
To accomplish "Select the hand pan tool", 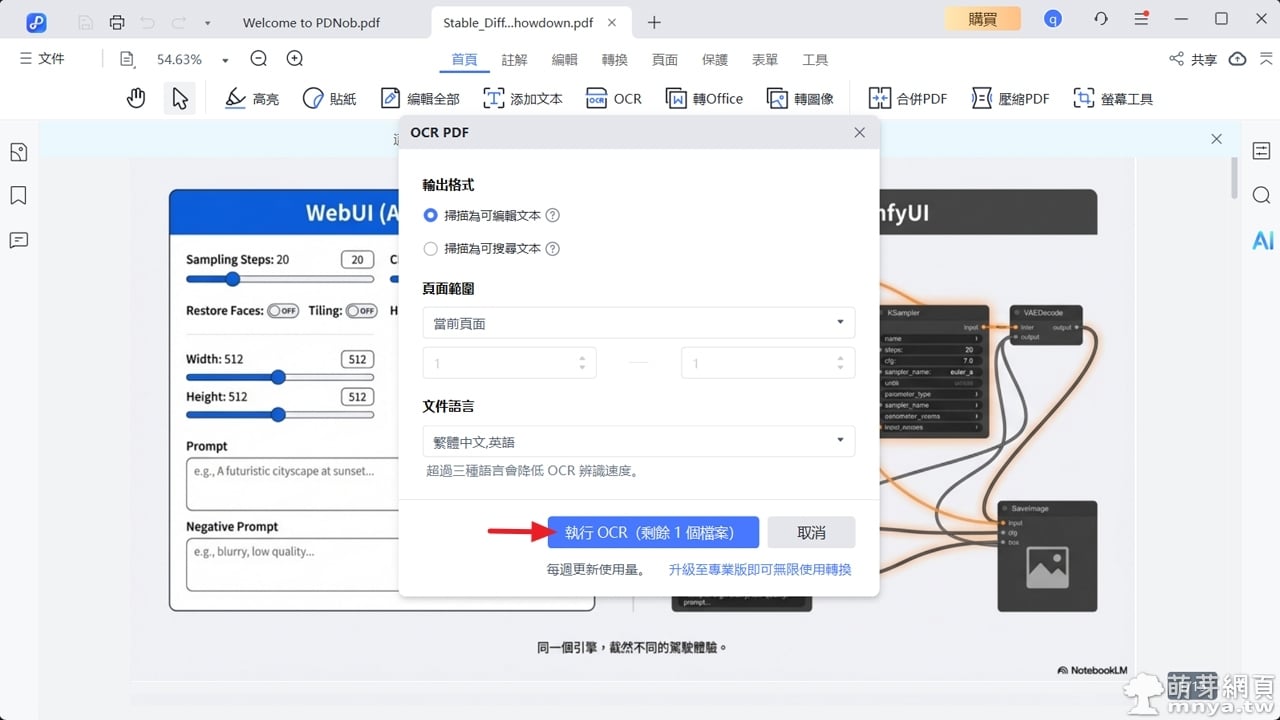I will (x=136, y=98).
